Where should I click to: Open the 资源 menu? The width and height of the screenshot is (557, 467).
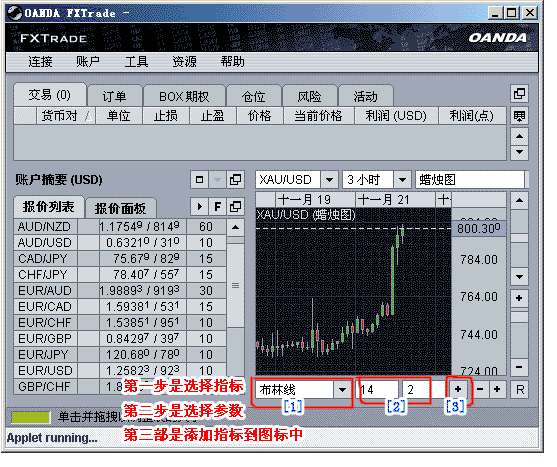click(x=184, y=62)
